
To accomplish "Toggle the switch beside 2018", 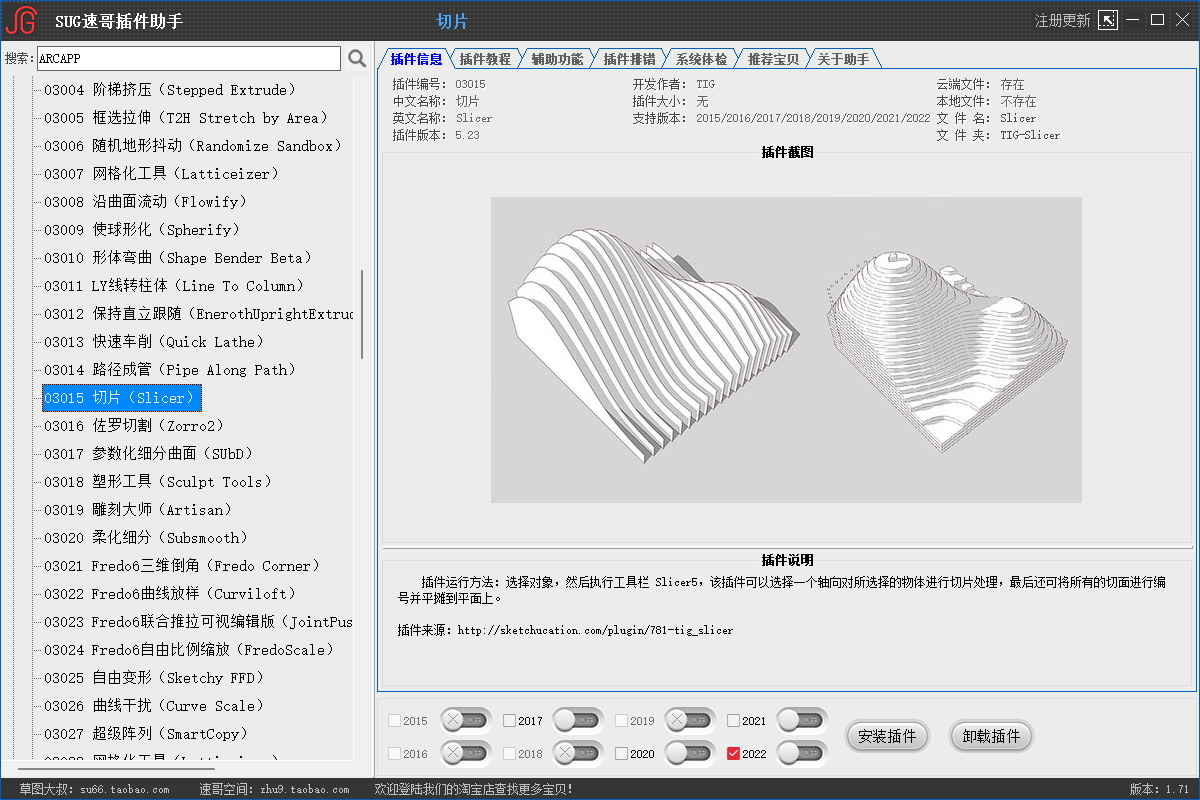I will 578,753.
